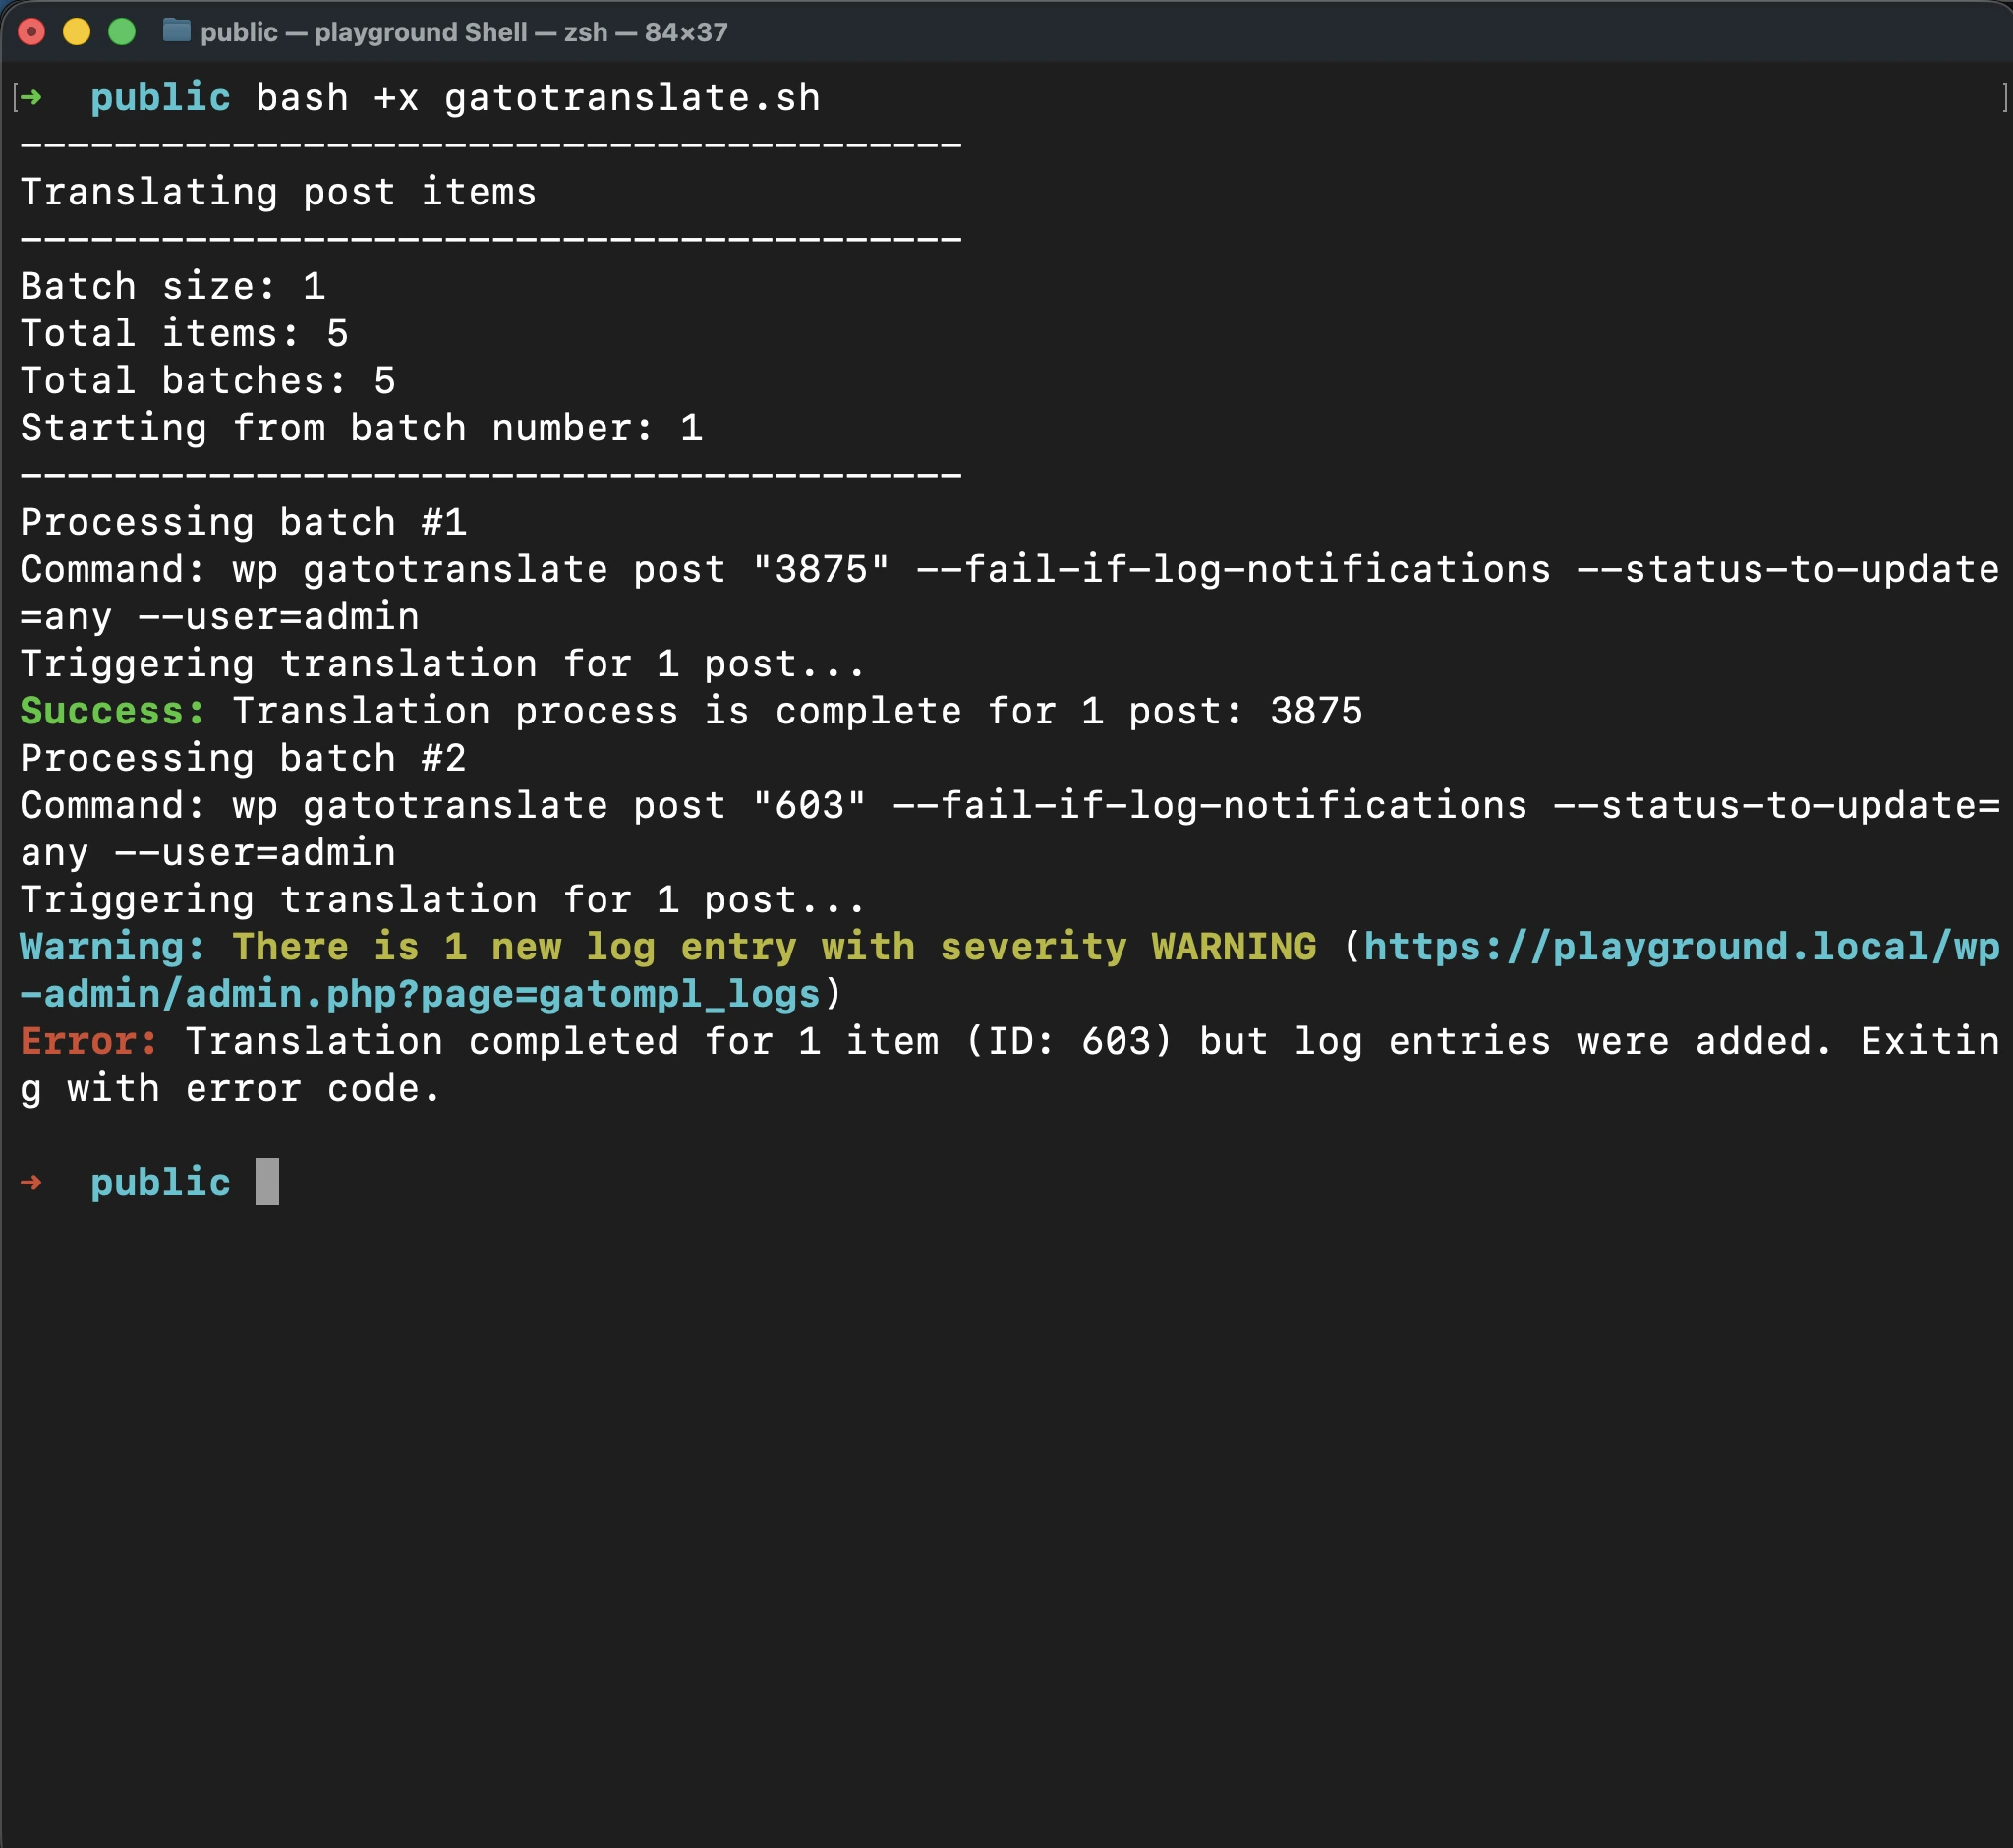Click the green arrow prompt next to bash command
The image size is (2013, 1848).
(x=31, y=97)
